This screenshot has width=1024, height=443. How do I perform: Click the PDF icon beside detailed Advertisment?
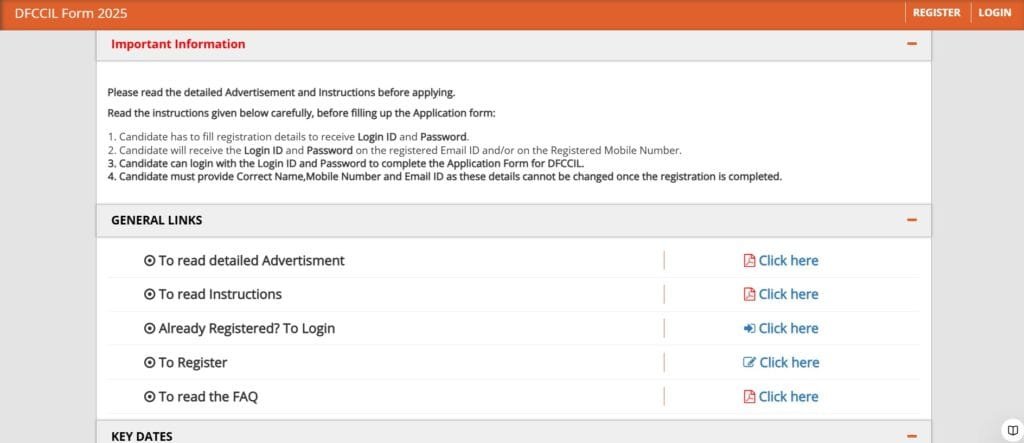point(749,261)
